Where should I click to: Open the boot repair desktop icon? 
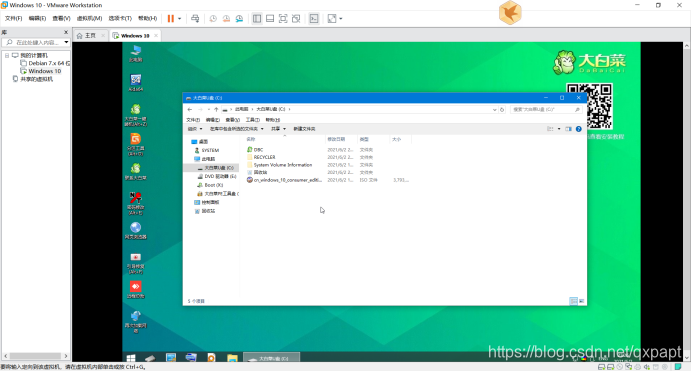click(x=135, y=263)
